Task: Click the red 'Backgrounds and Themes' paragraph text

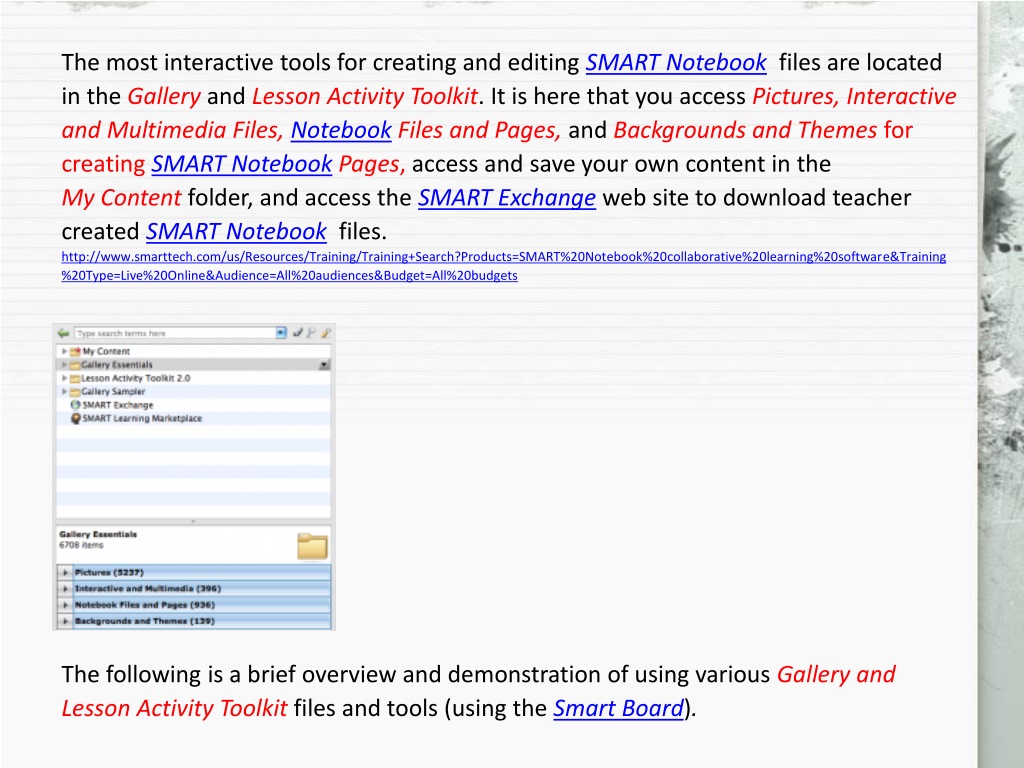Action: click(x=745, y=130)
